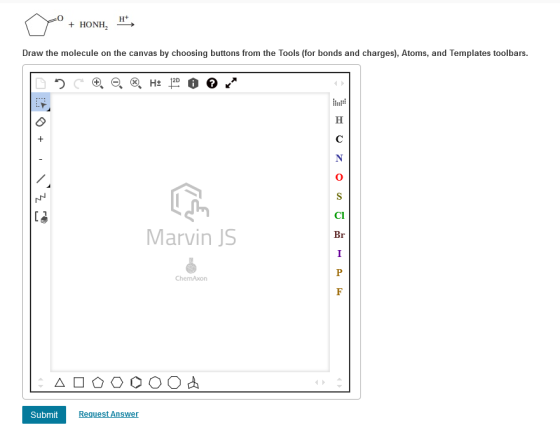Choose the Nitrogen atom button
Screen dimensions: 560x432
(339, 158)
